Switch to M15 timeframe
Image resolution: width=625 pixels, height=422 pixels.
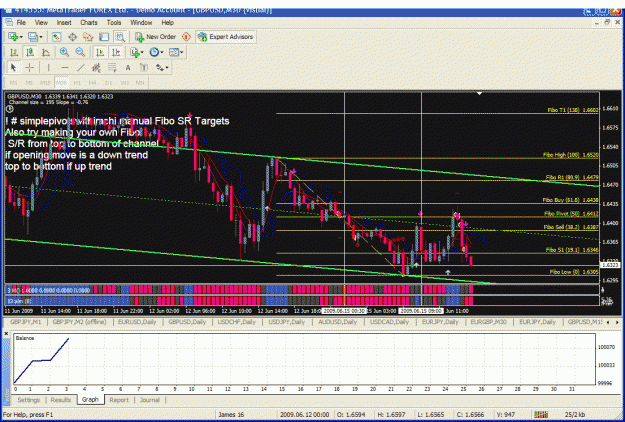click(x=45, y=83)
